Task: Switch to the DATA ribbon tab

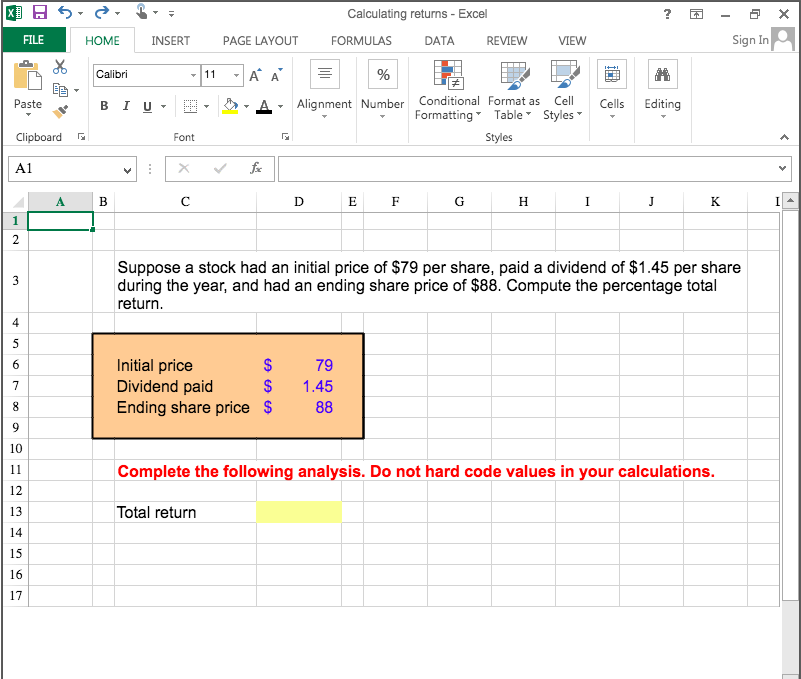Action: [439, 41]
